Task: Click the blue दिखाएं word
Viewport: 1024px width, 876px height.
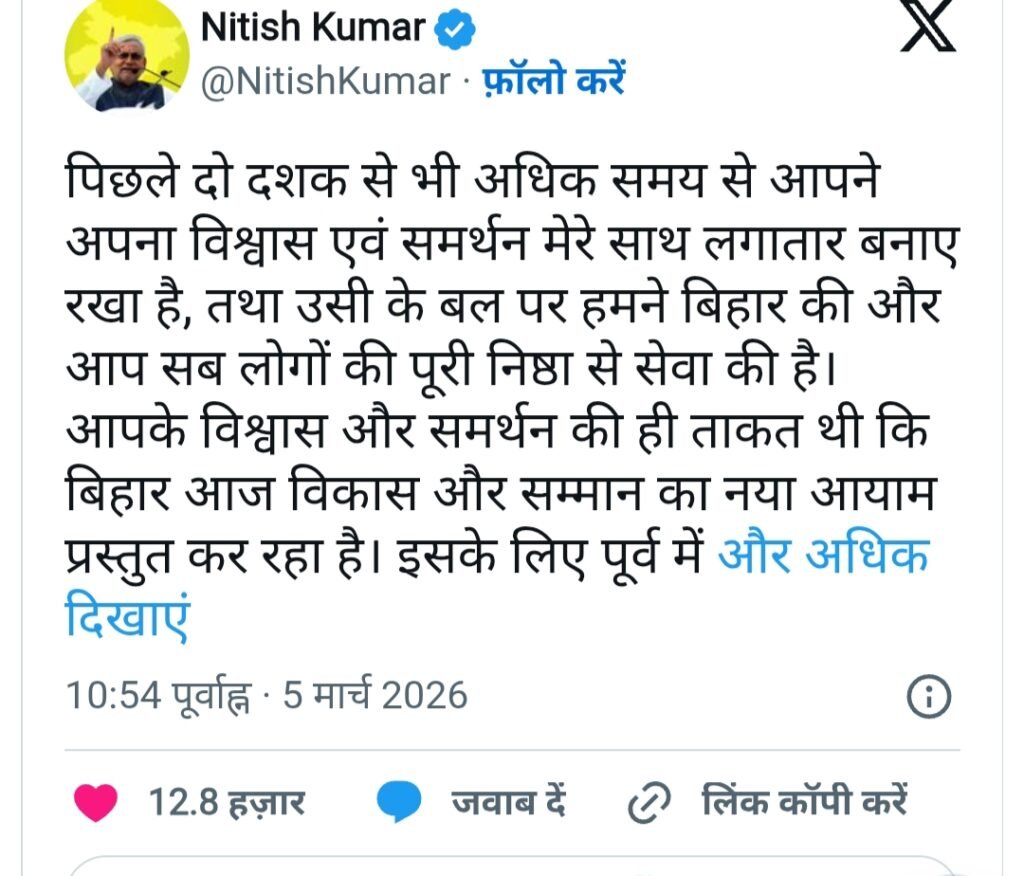Action: pyautogui.click(x=127, y=617)
